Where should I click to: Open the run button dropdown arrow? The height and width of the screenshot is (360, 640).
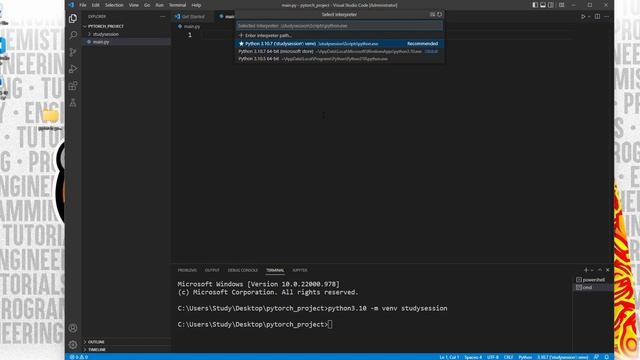[589, 16]
